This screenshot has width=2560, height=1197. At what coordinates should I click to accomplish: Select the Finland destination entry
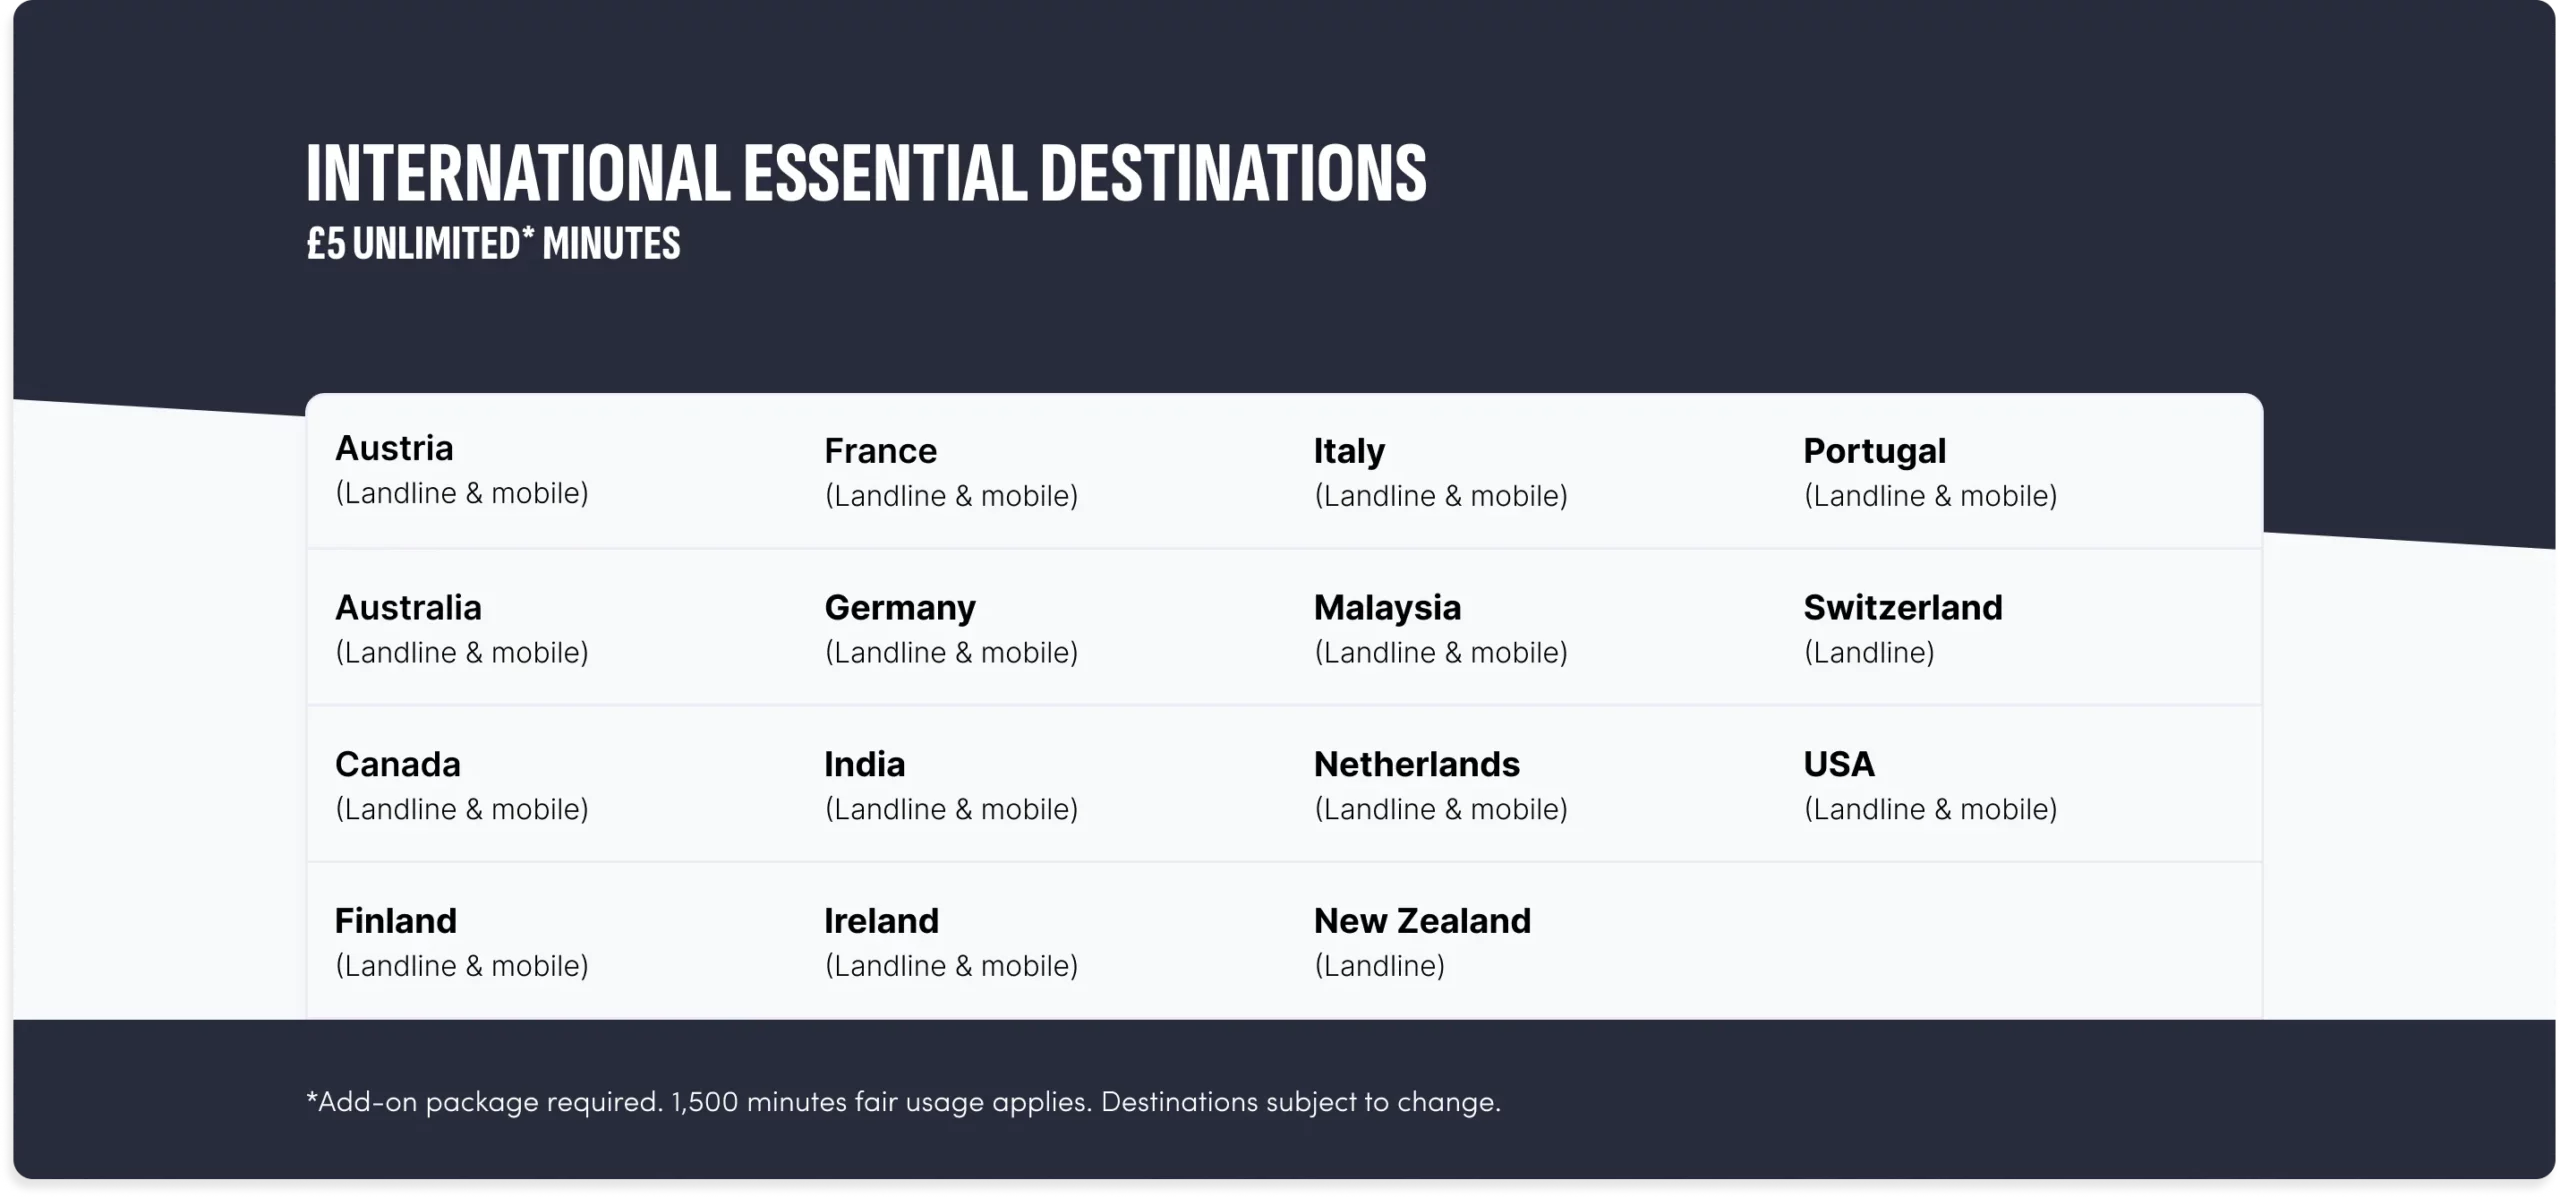(396, 921)
